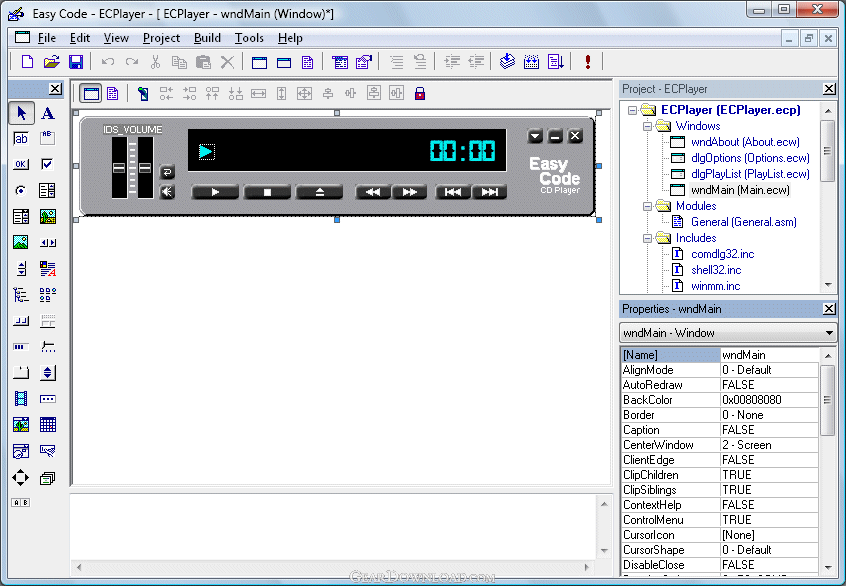
Task: Click the [Name] property value wndMain
Action: tap(769, 355)
